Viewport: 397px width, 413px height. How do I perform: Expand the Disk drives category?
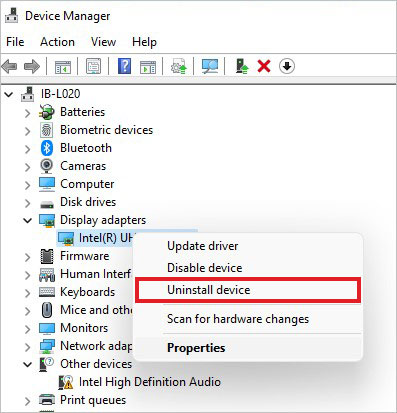click(x=28, y=203)
